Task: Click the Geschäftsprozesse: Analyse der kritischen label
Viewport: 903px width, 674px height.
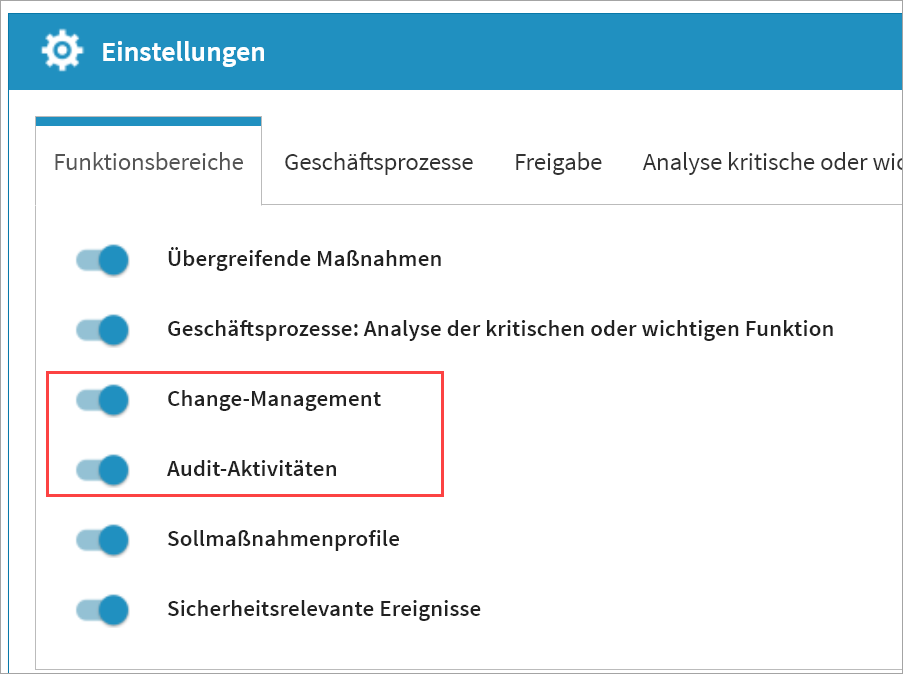Action: tap(500, 329)
